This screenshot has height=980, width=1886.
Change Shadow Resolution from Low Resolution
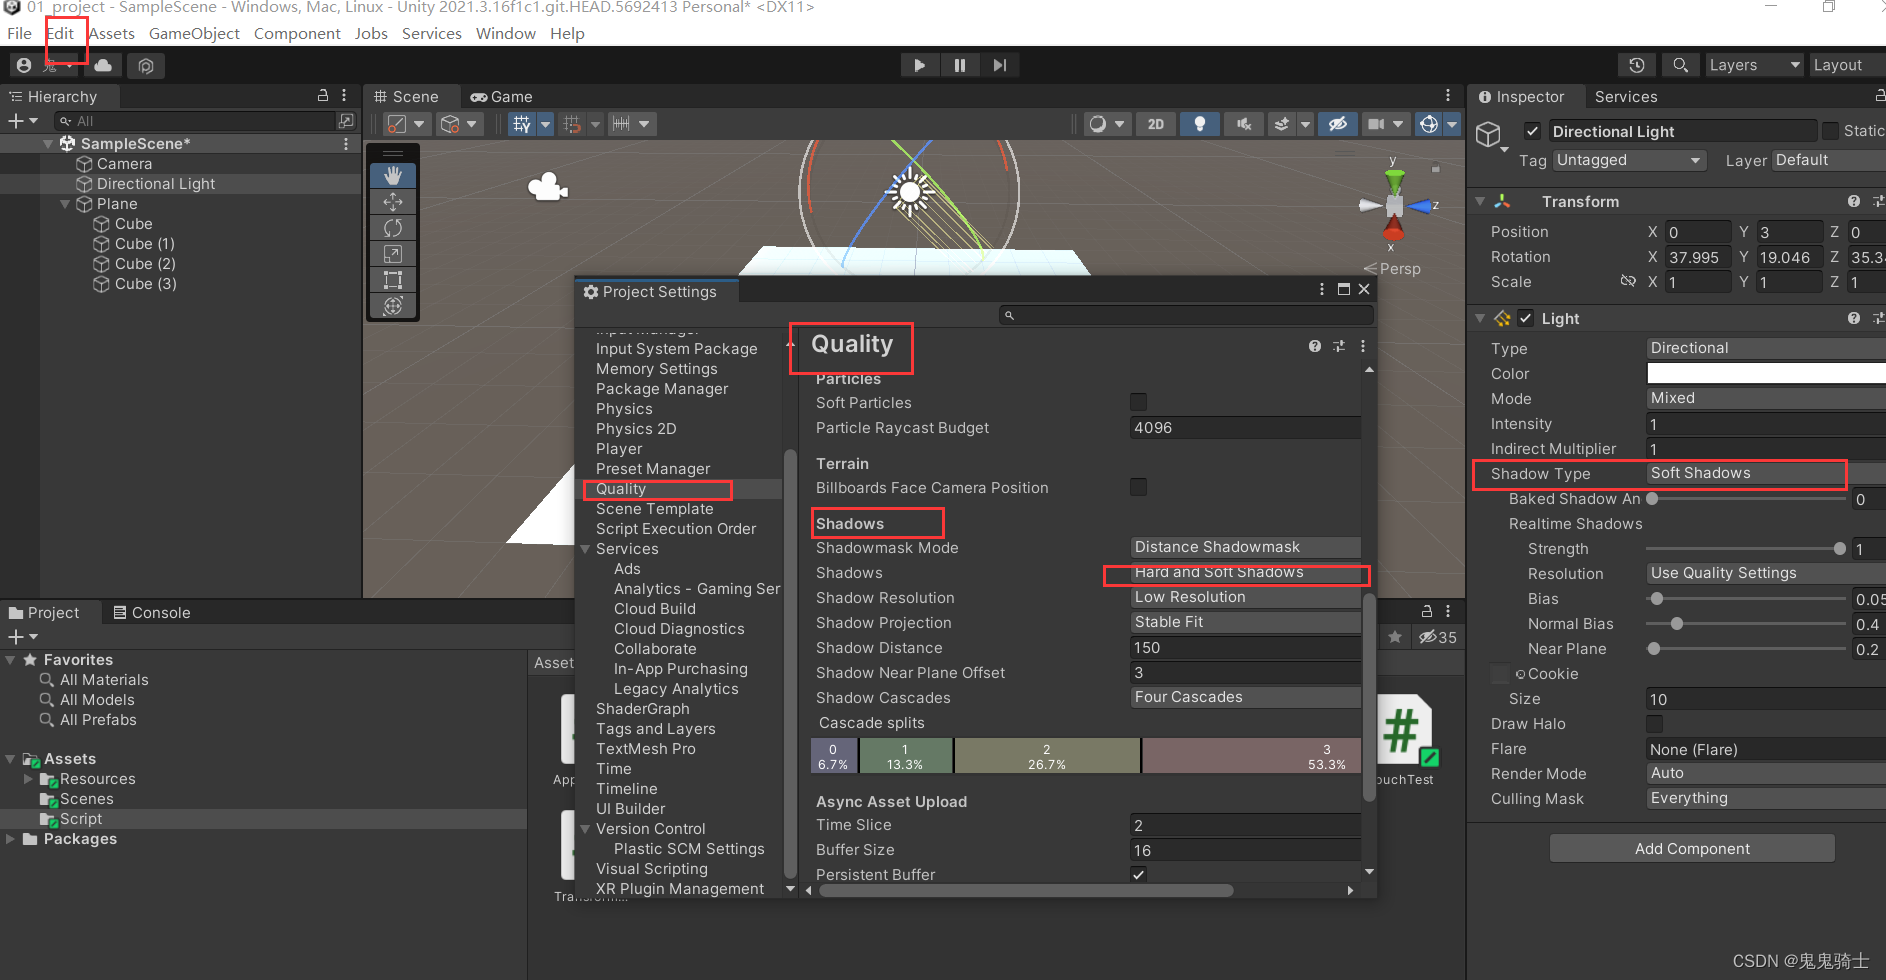point(1245,597)
